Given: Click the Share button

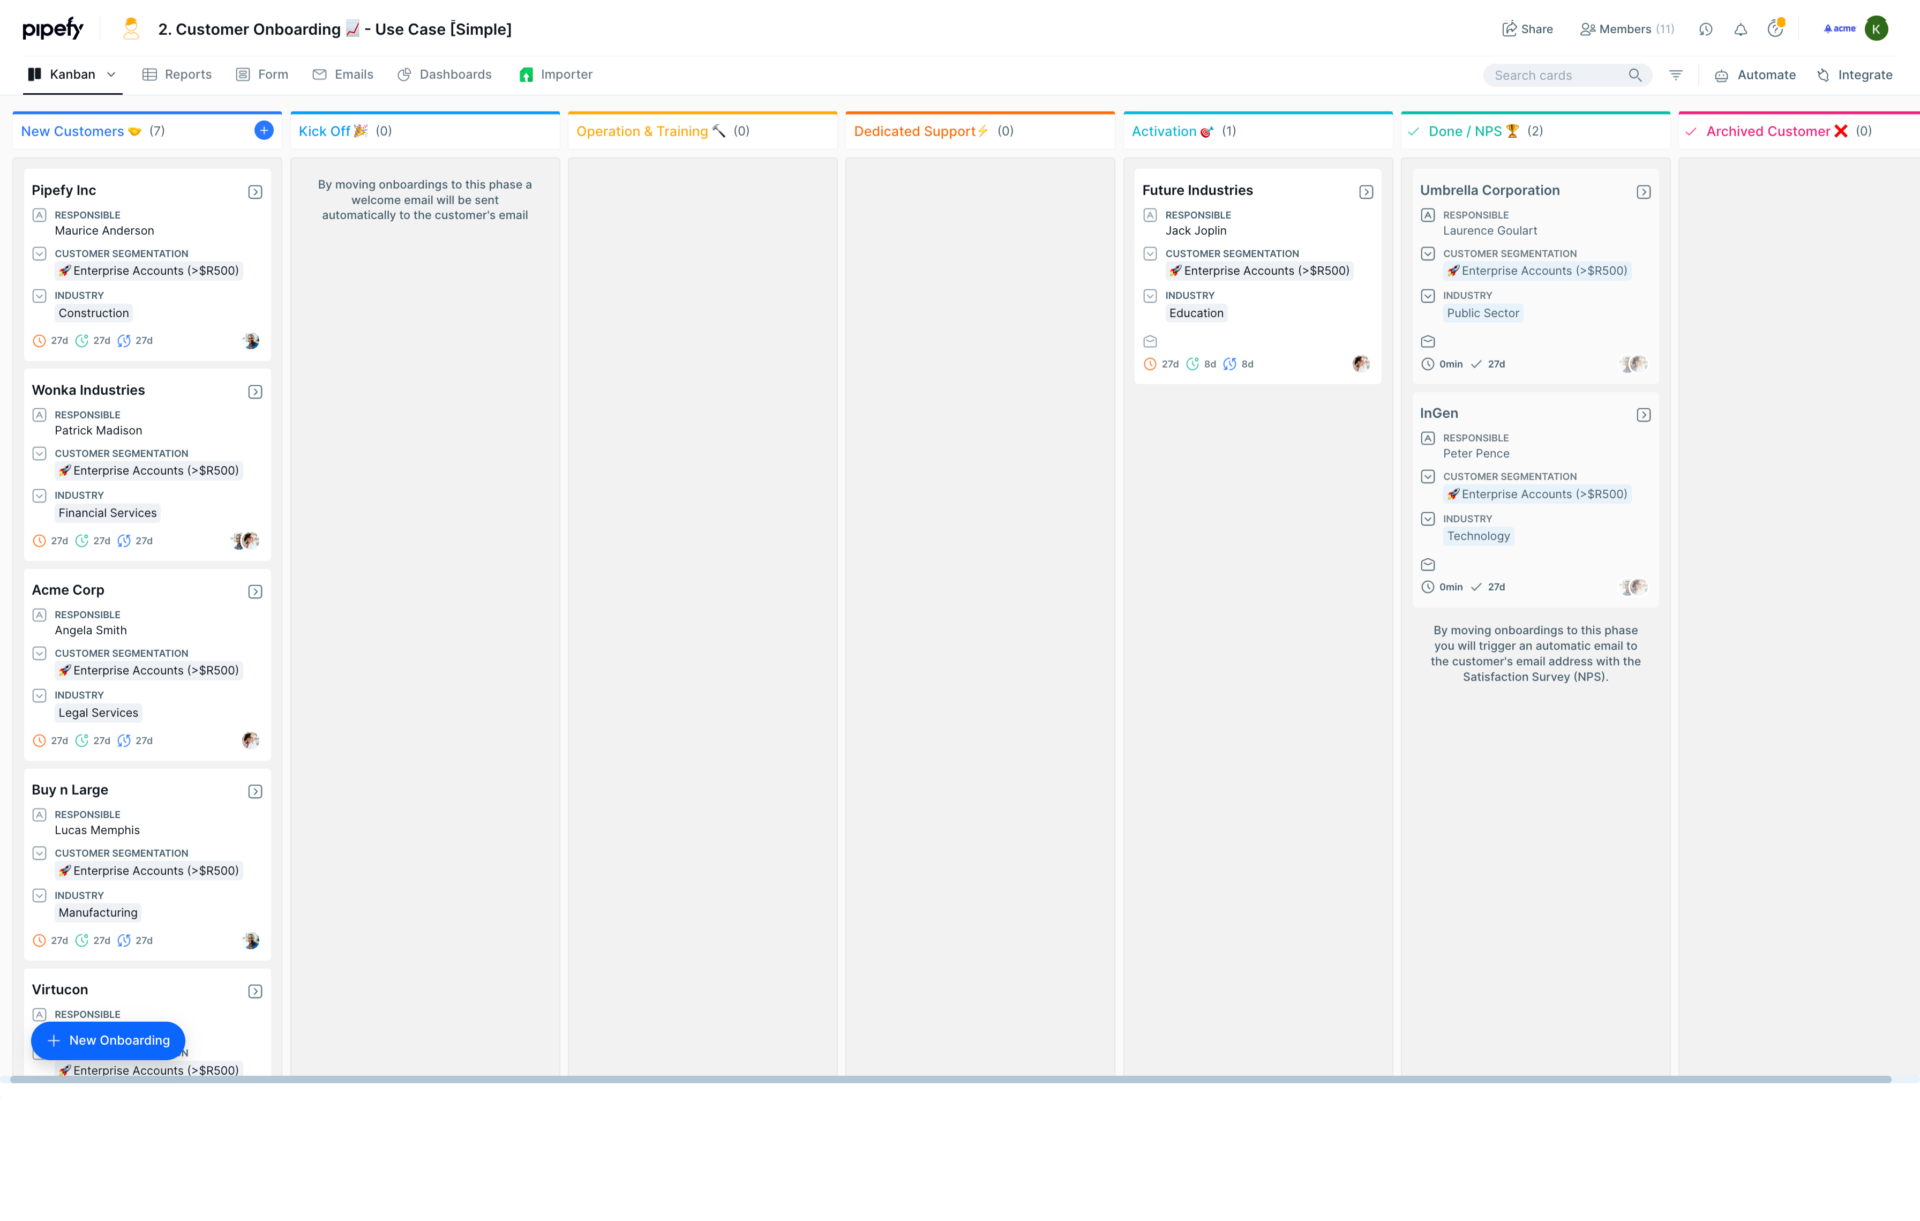Looking at the screenshot, I should coord(1527,29).
